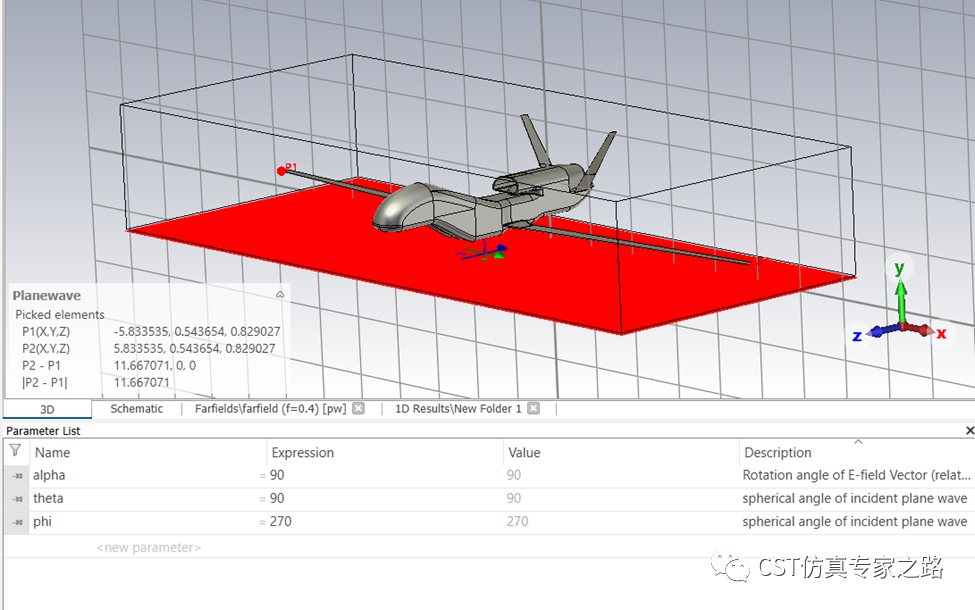975x610 pixels.
Task: Close the 1D Results New Folder 1 tab
Action: [533, 409]
